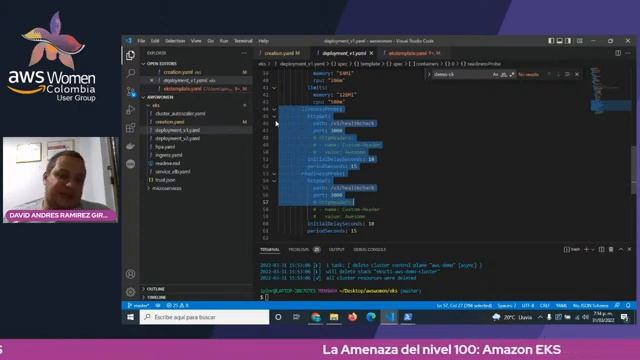Open the Source Control view
This screenshot has width=640, height=360.
(131, 91)
